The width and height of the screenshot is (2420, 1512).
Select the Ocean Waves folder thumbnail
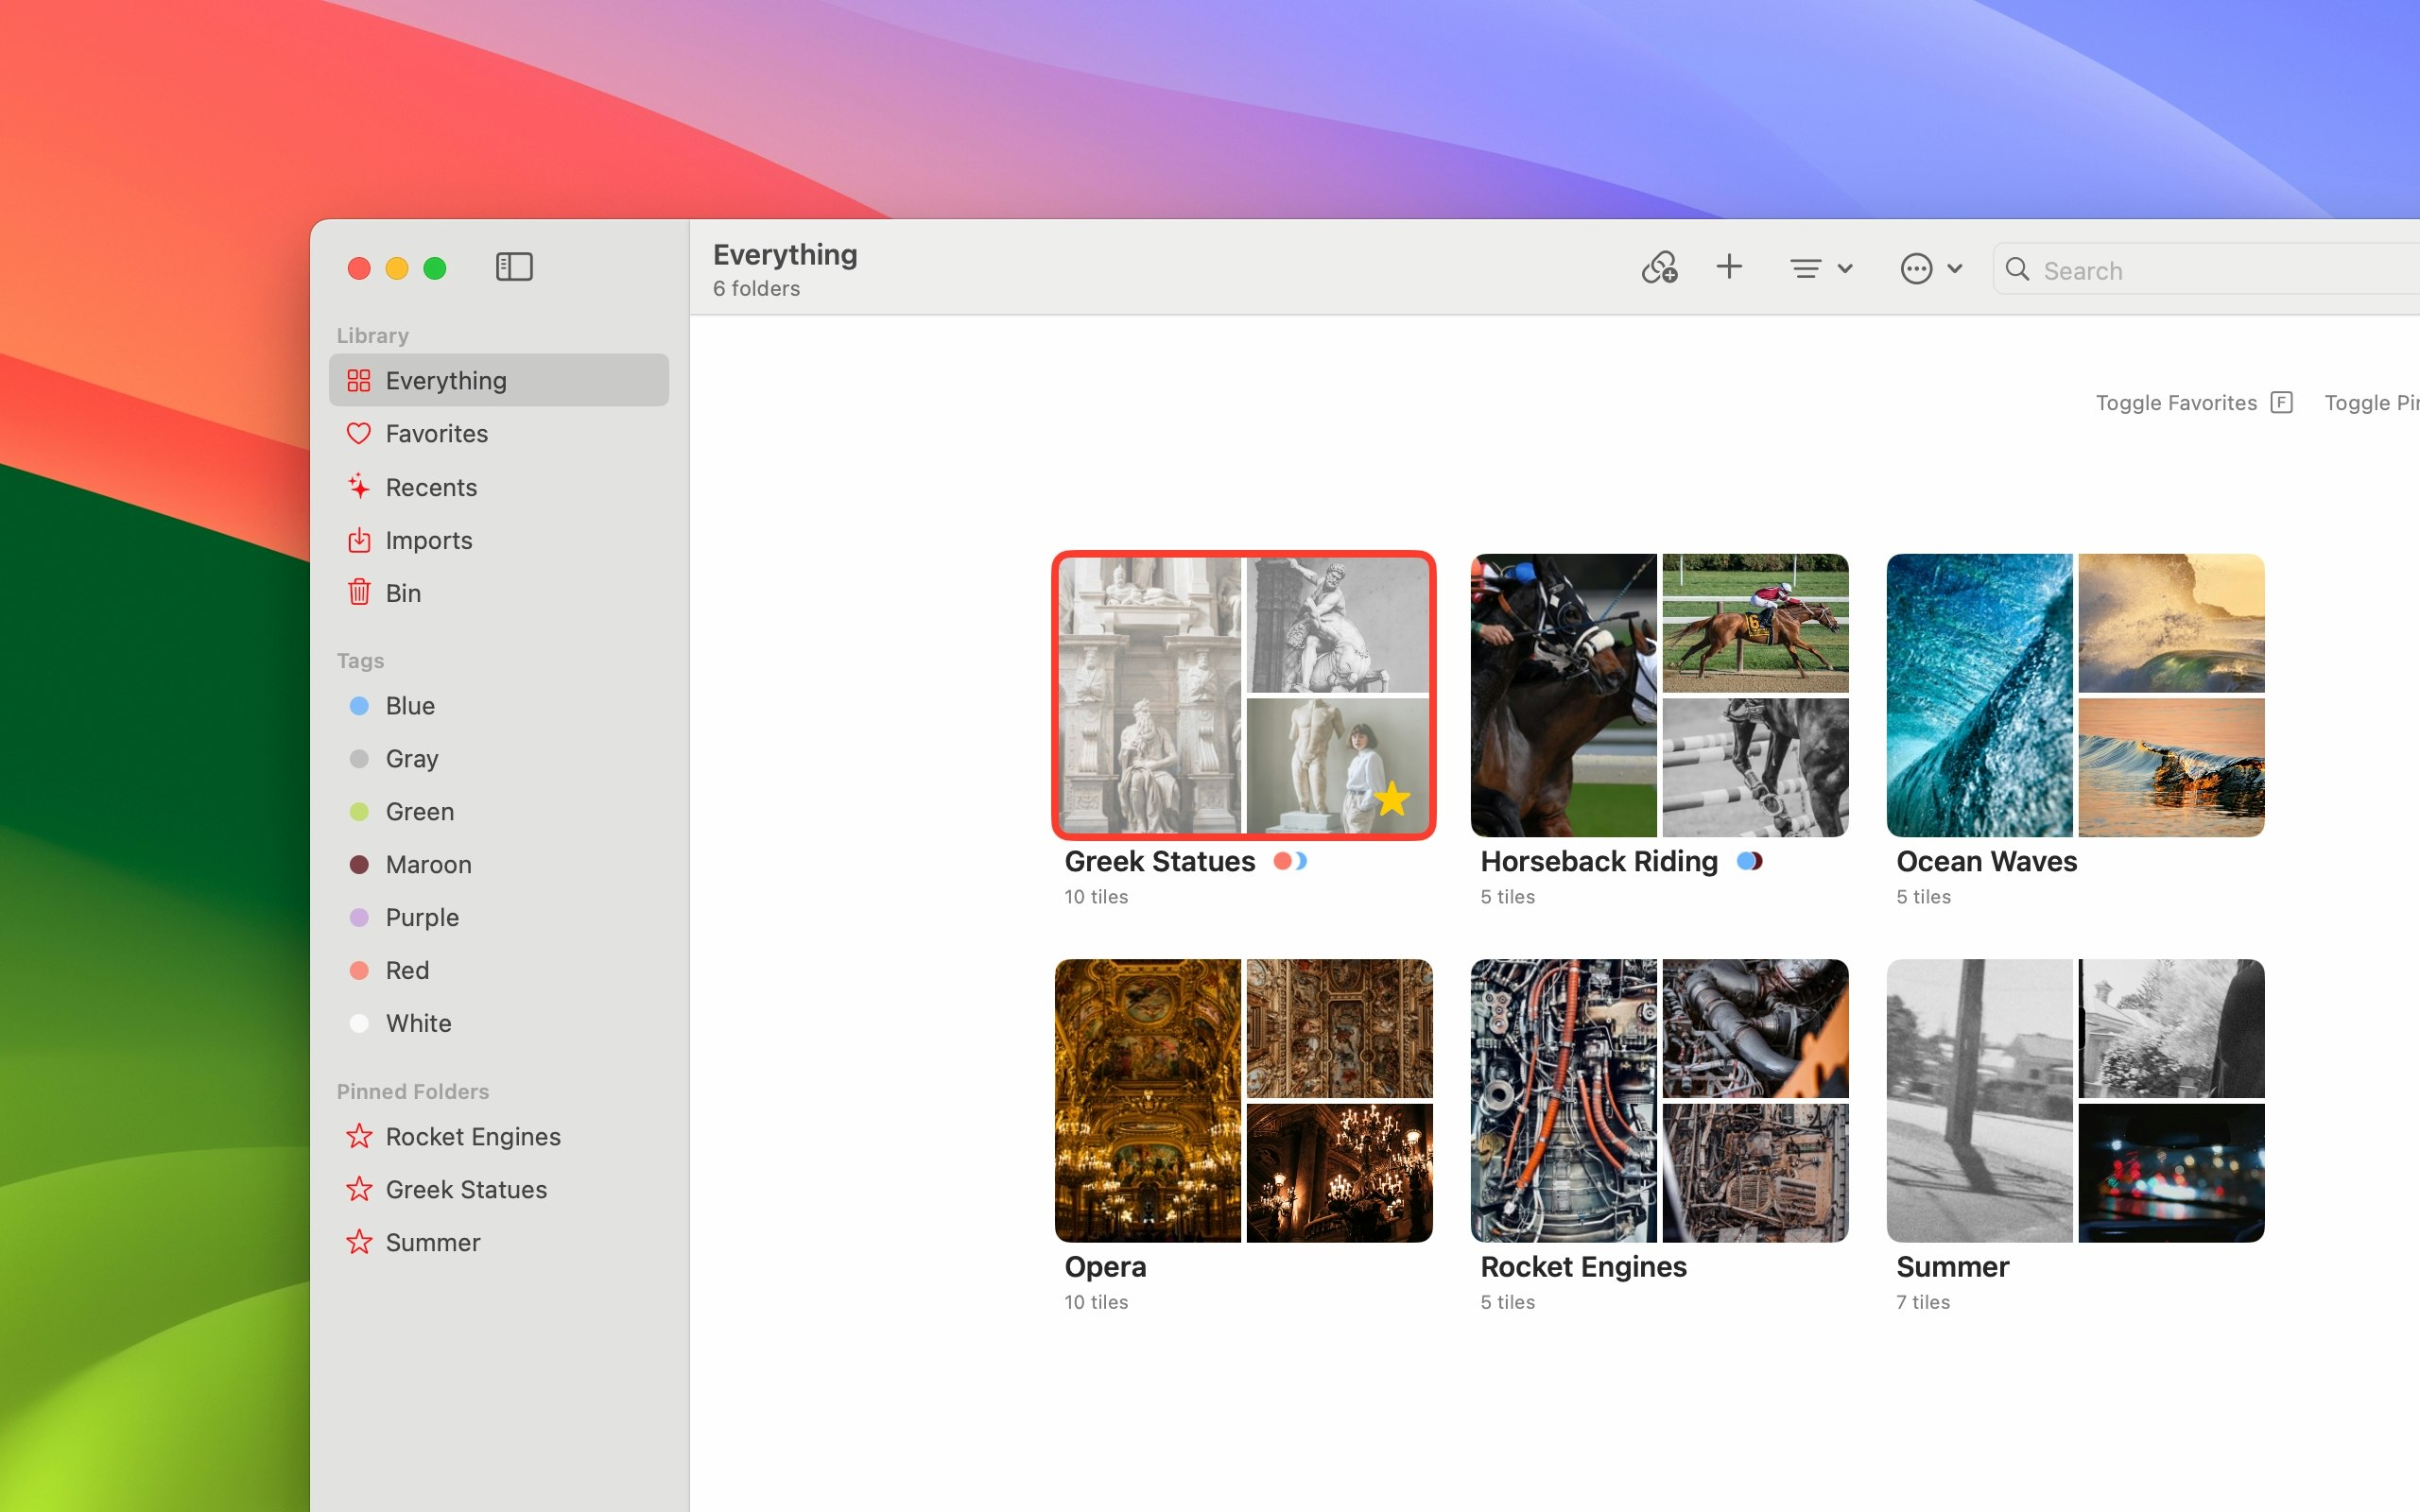point(2075,695)
